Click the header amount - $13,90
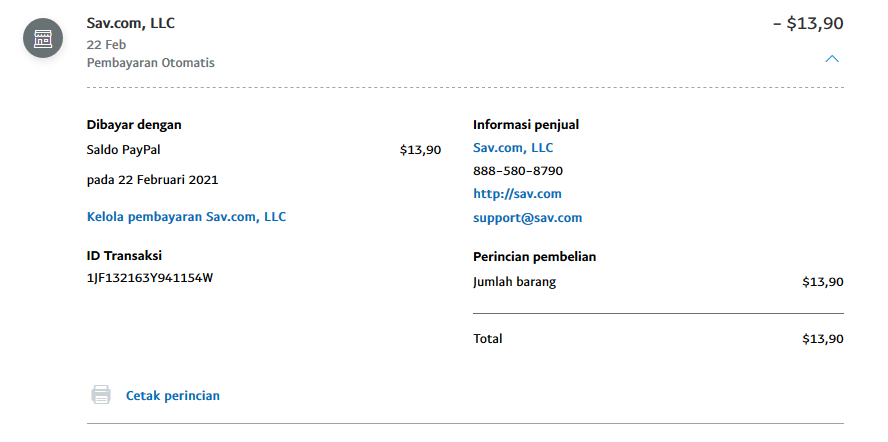The height and width of the screenshot is (442, 888). [808, 23]
